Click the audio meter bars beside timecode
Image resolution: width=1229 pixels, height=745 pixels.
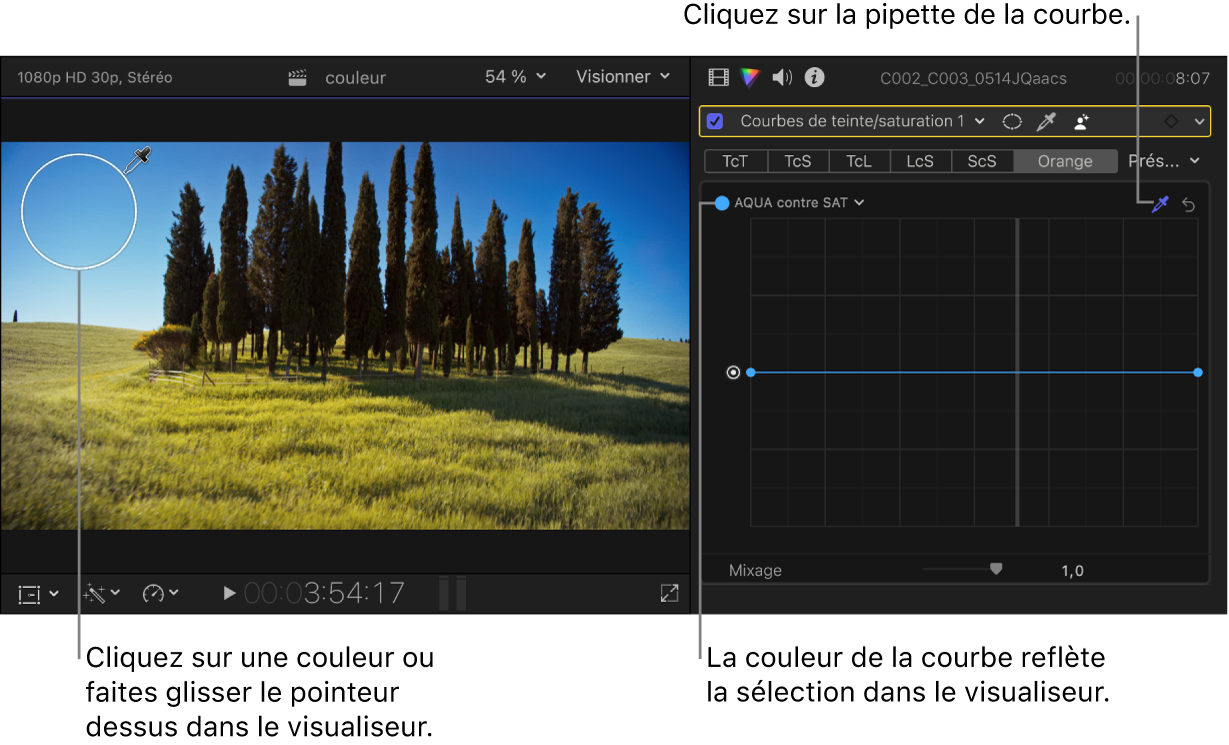click(x=453, y=593)
